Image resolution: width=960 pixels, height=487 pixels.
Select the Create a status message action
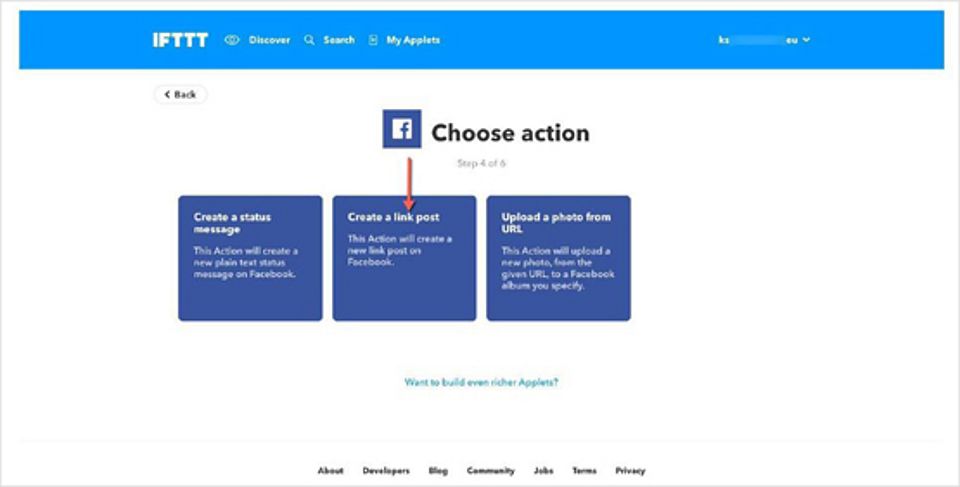[x=250, y=258]
